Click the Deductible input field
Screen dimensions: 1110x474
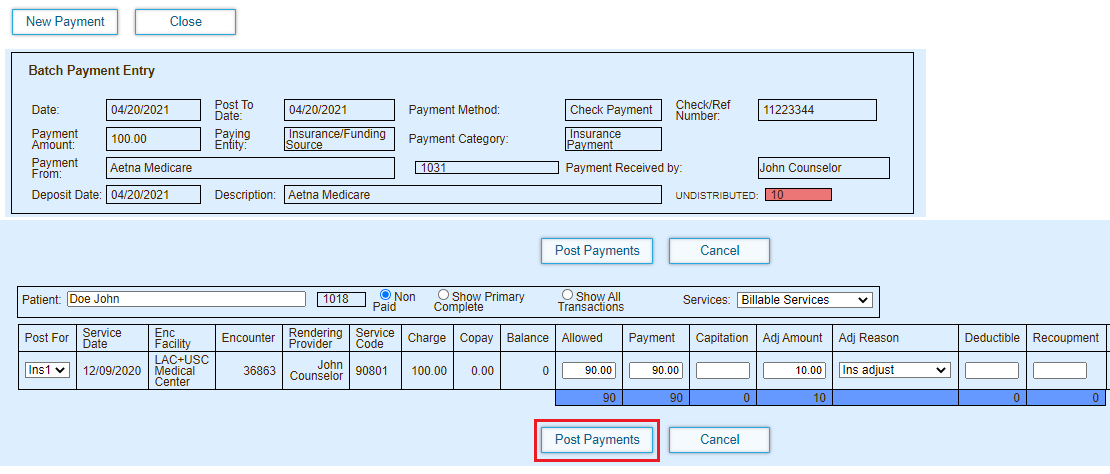click(991, 370)
